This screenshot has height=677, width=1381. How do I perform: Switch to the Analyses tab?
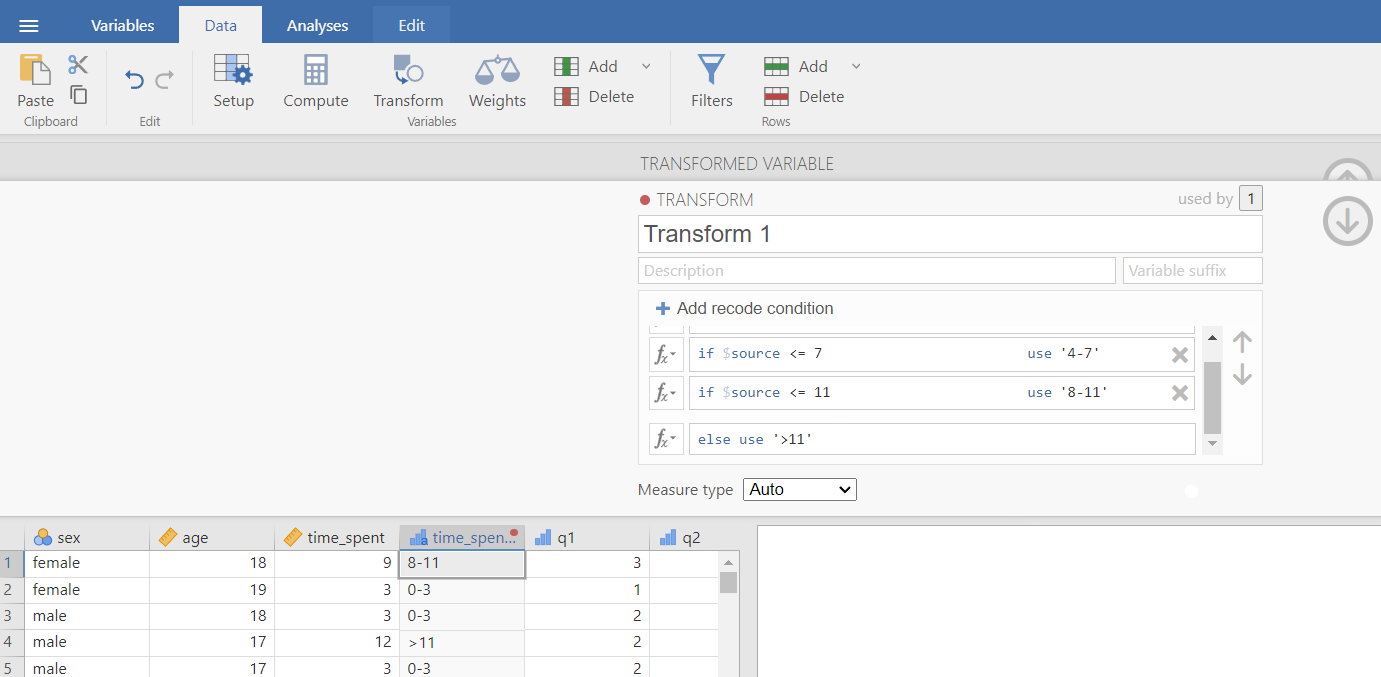coord(317,26)
